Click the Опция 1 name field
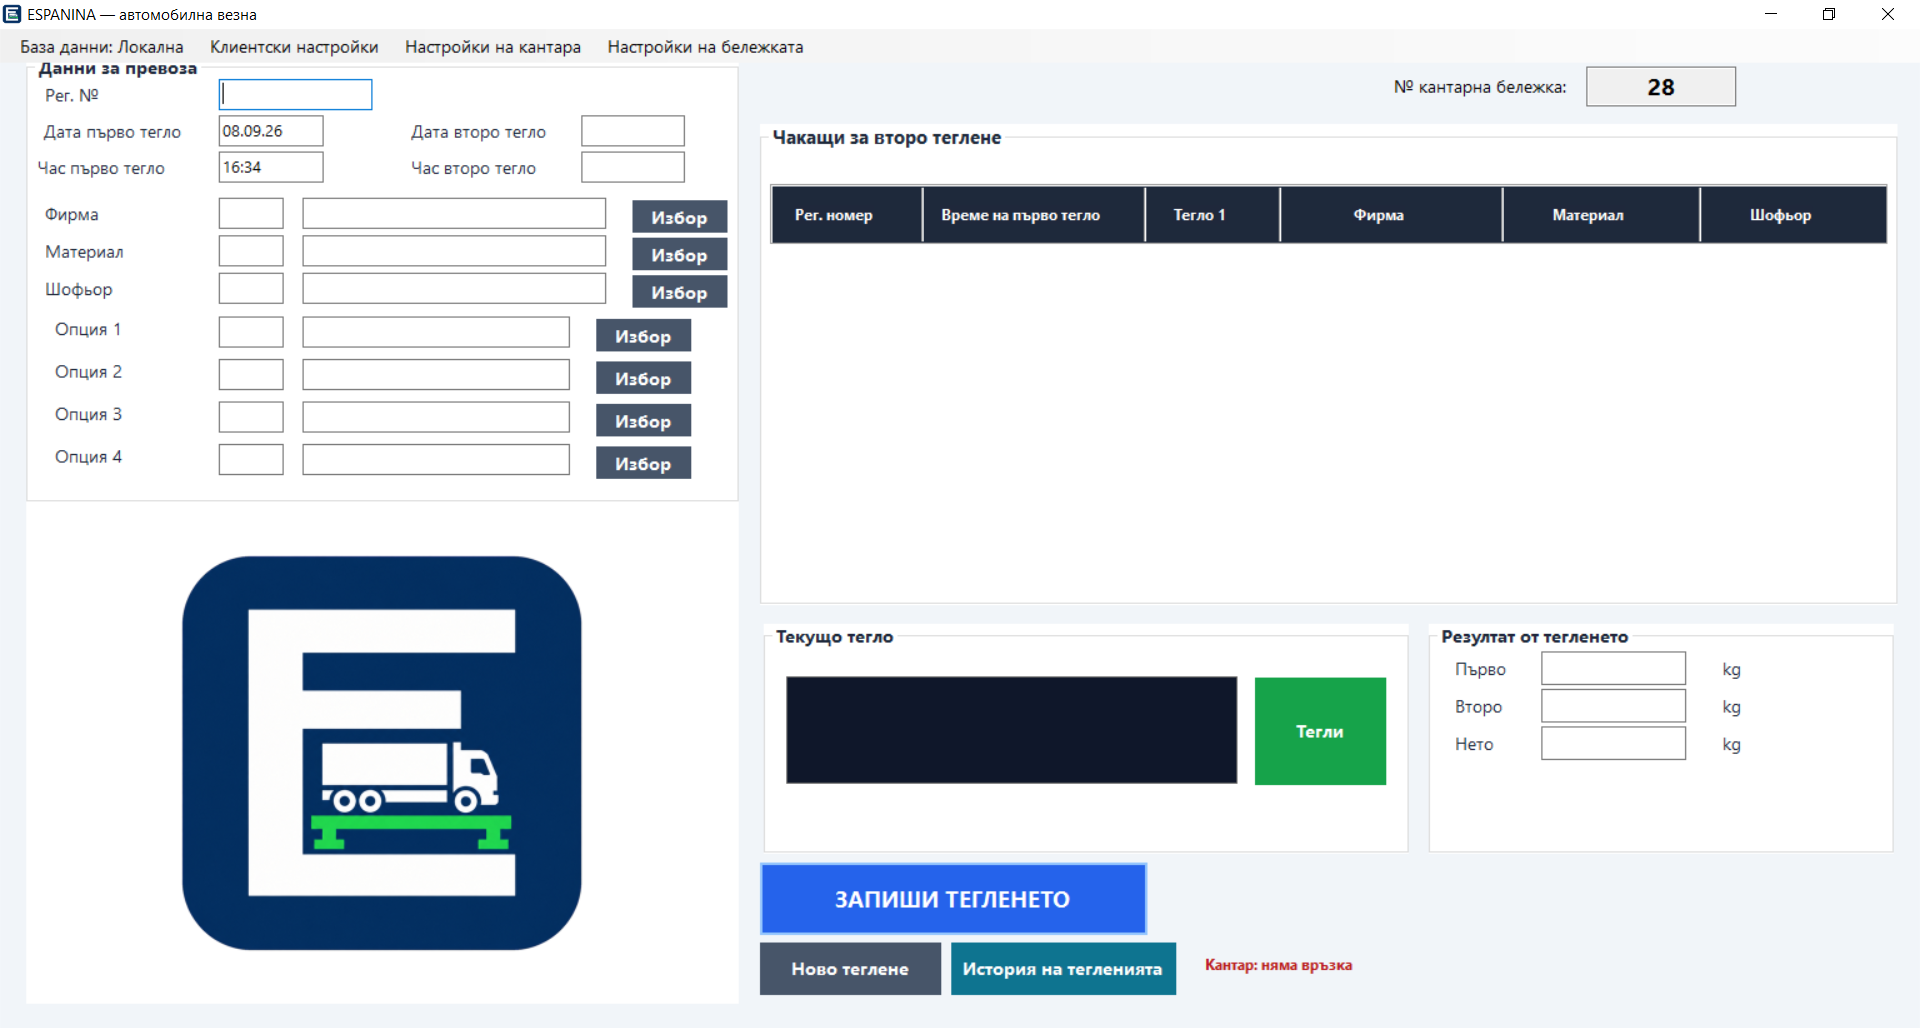The width and height of the screenshot is (1920, 1028). click(436, 332)
